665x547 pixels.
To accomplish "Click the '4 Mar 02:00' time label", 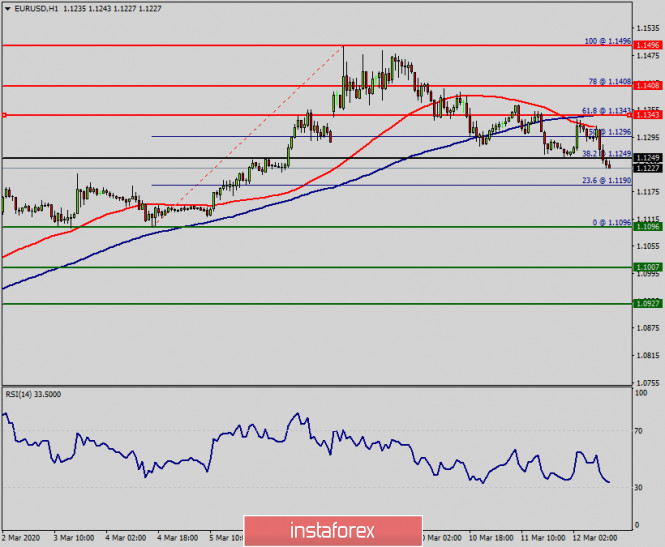I will pos(126,538).
